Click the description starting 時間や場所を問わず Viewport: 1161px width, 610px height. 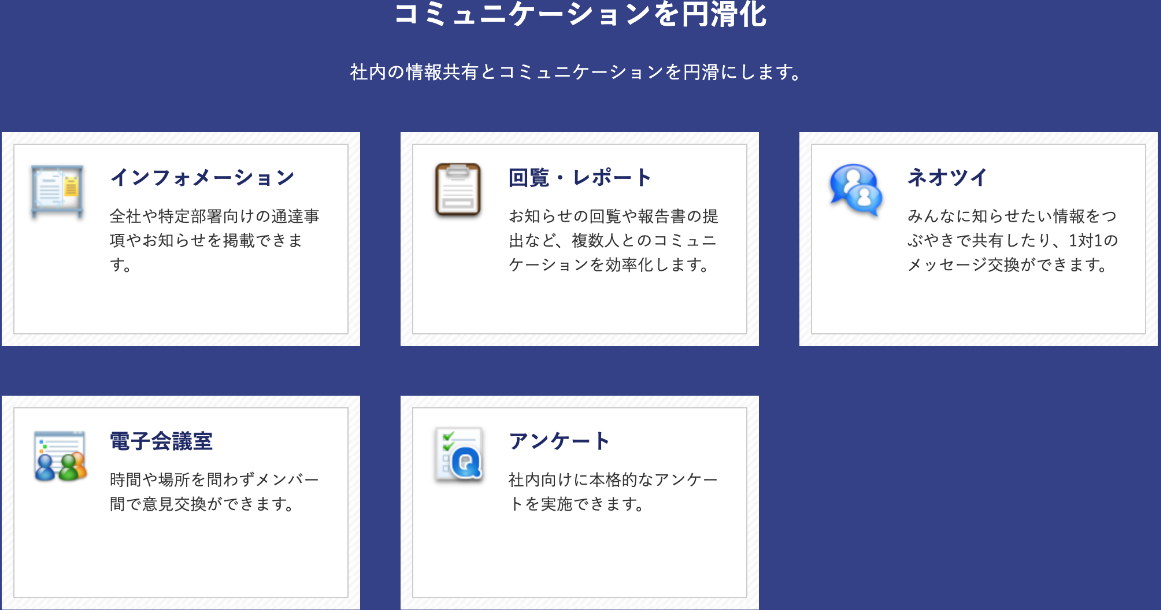pos(215,492)
